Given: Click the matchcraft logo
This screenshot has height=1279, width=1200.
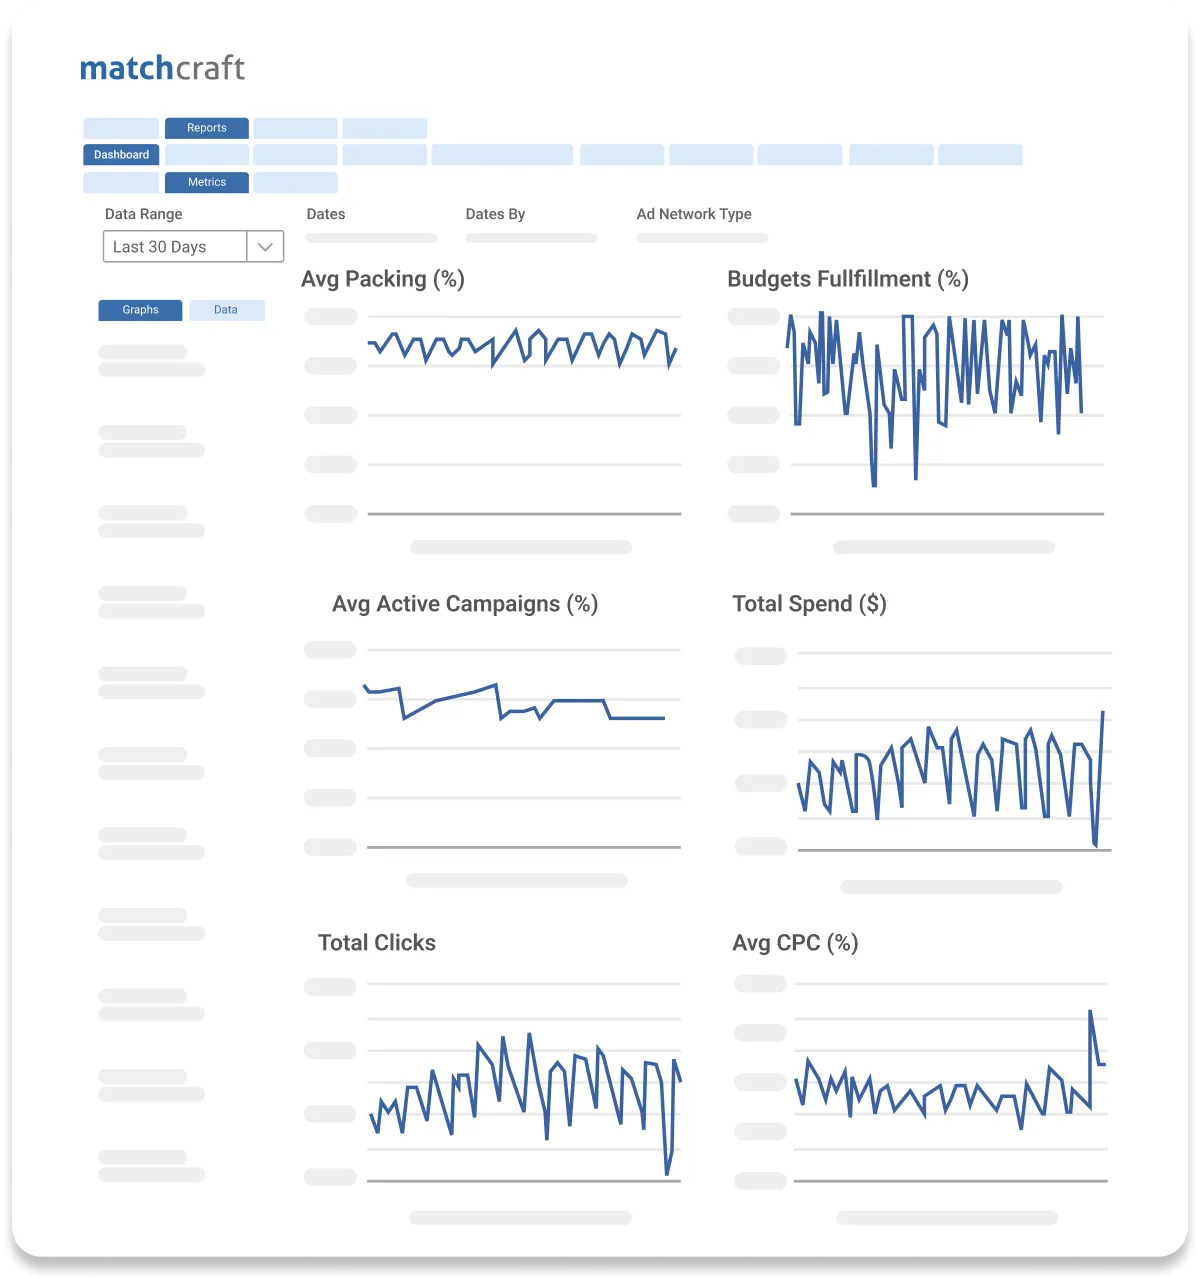Looking at the screenshot, I should point(162,68).
